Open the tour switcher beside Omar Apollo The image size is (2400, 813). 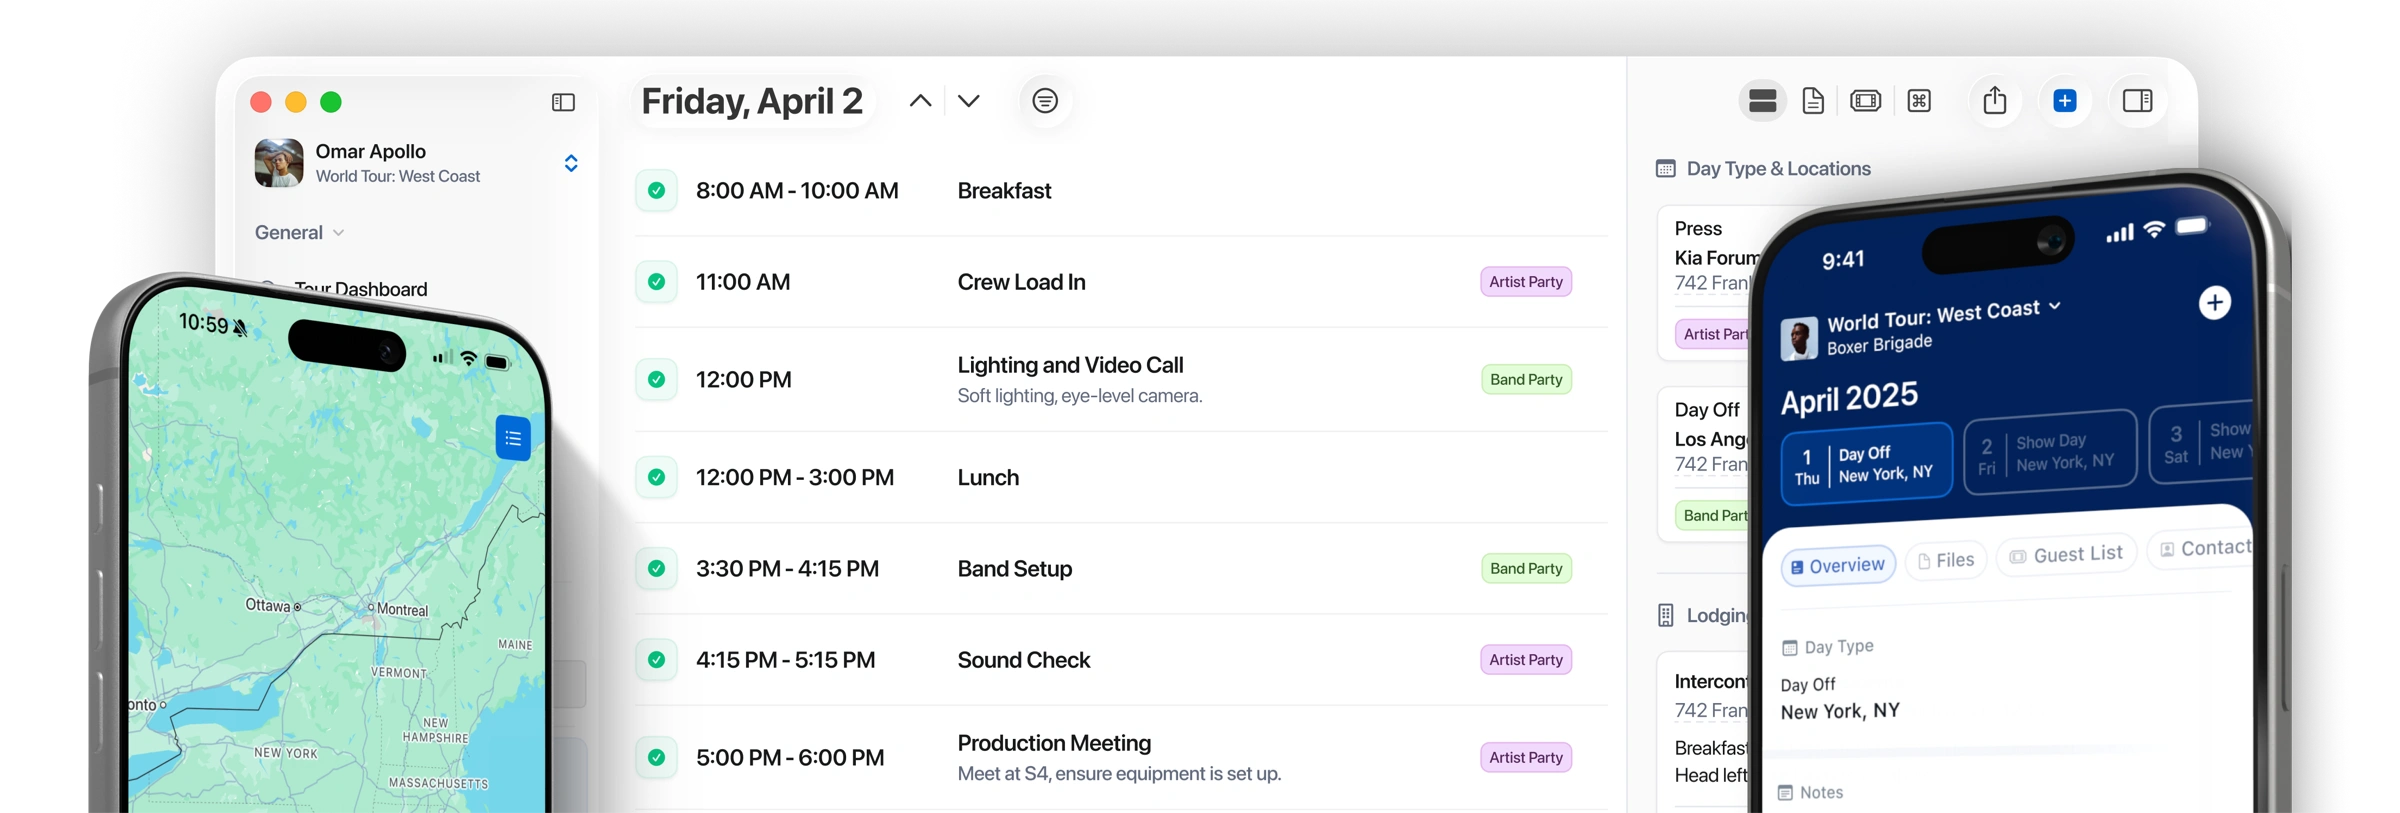click(x=571, y=163)
